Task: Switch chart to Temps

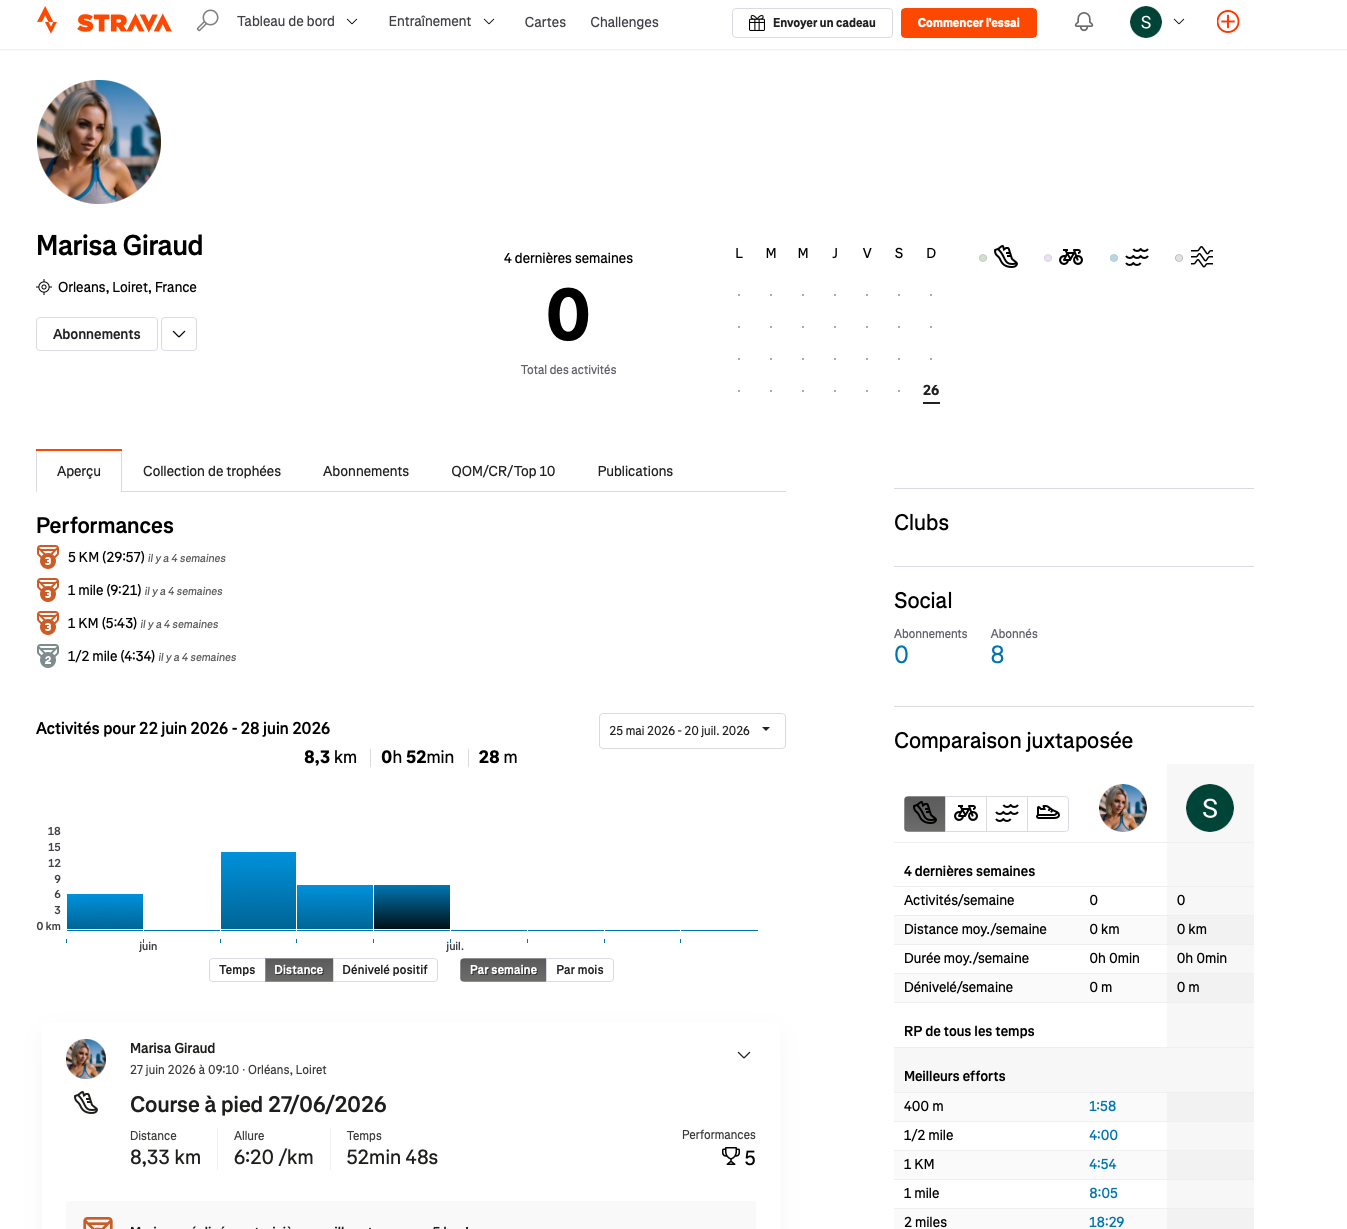Action: coord(237,970)
